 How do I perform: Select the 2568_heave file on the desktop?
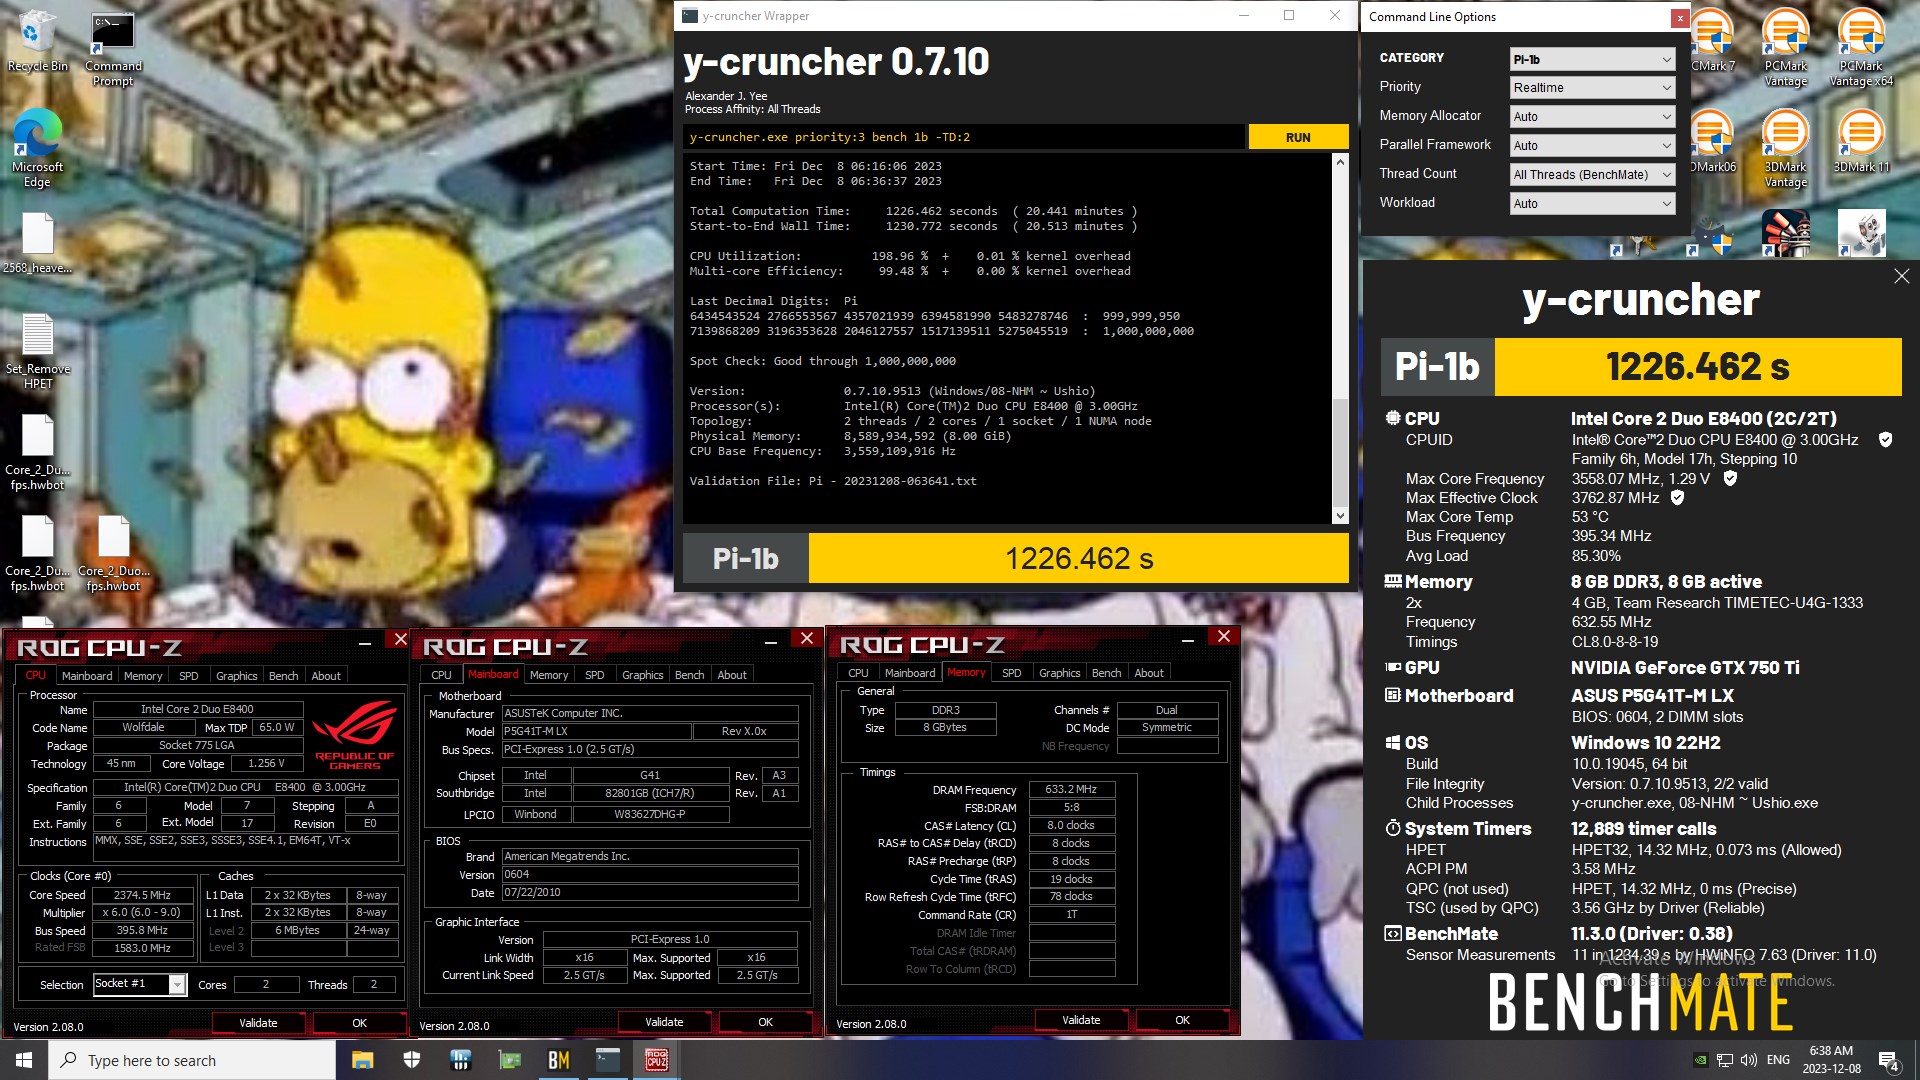pos(37,243)
